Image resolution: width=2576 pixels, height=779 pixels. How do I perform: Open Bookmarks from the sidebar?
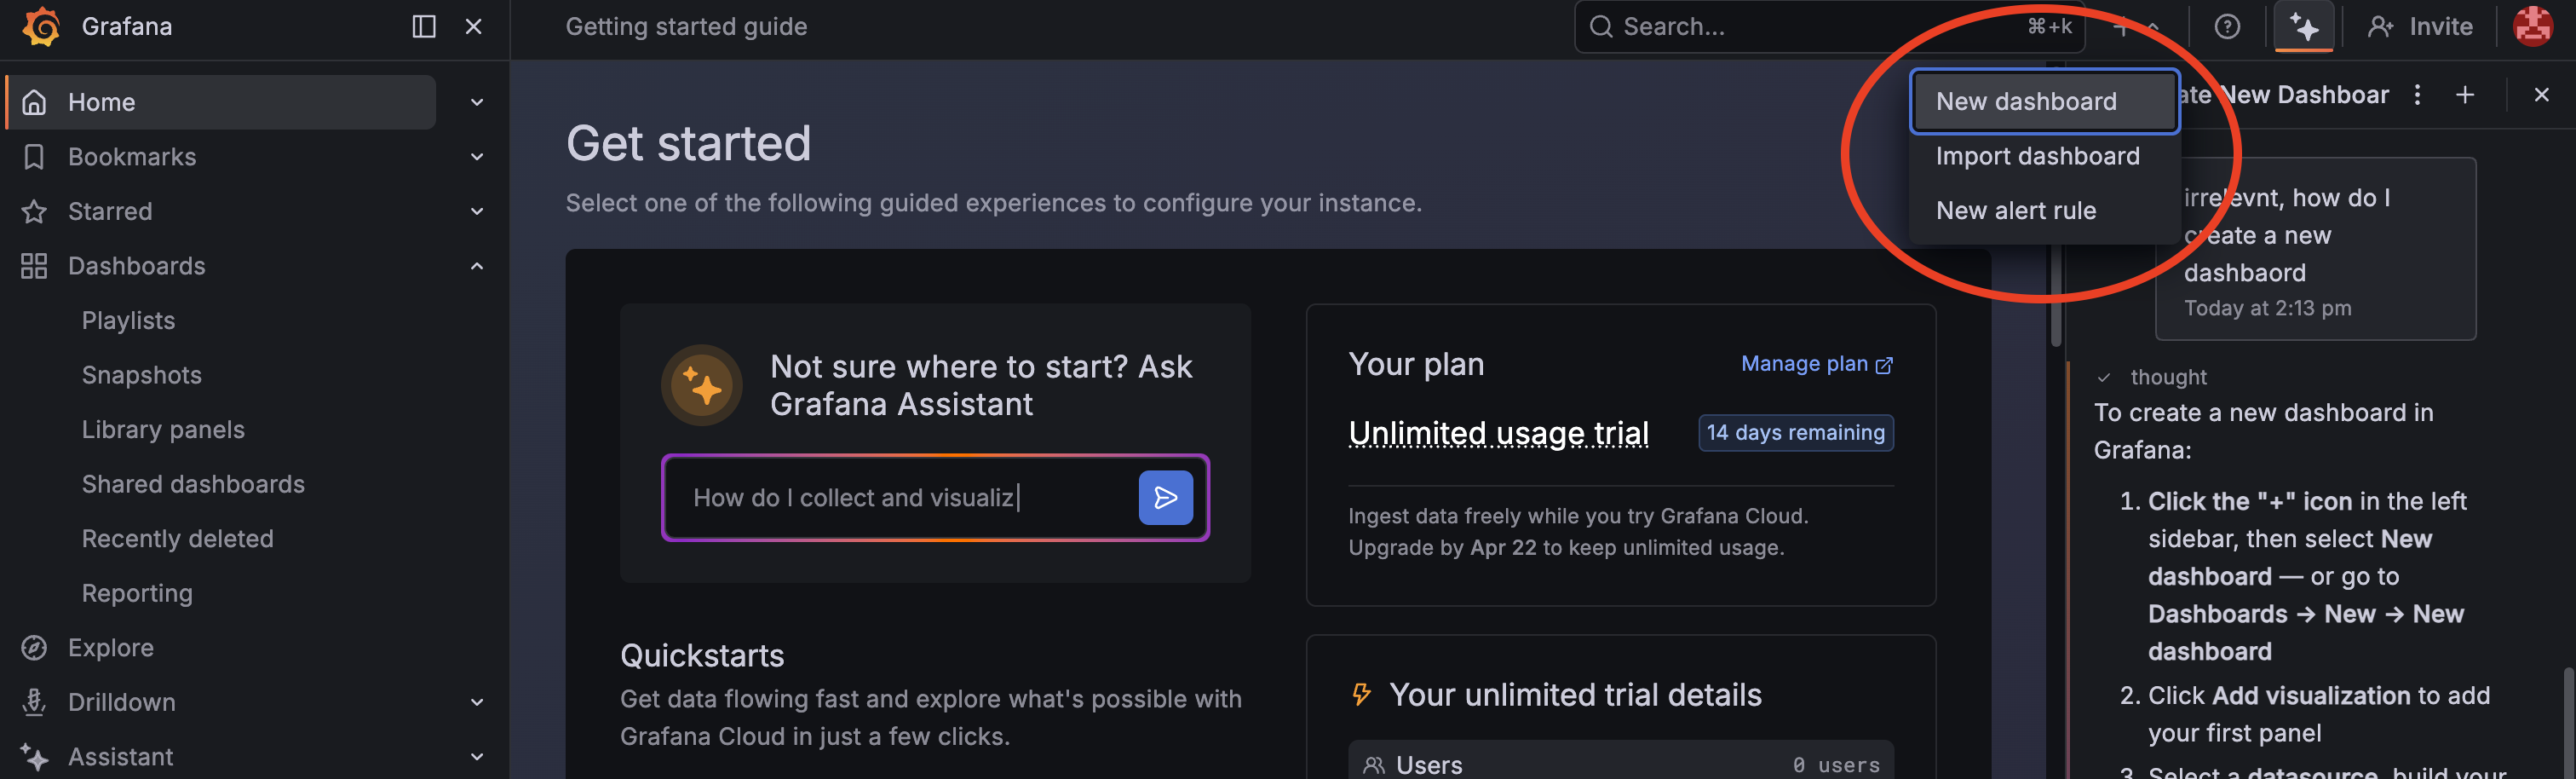tap(132, 157)
